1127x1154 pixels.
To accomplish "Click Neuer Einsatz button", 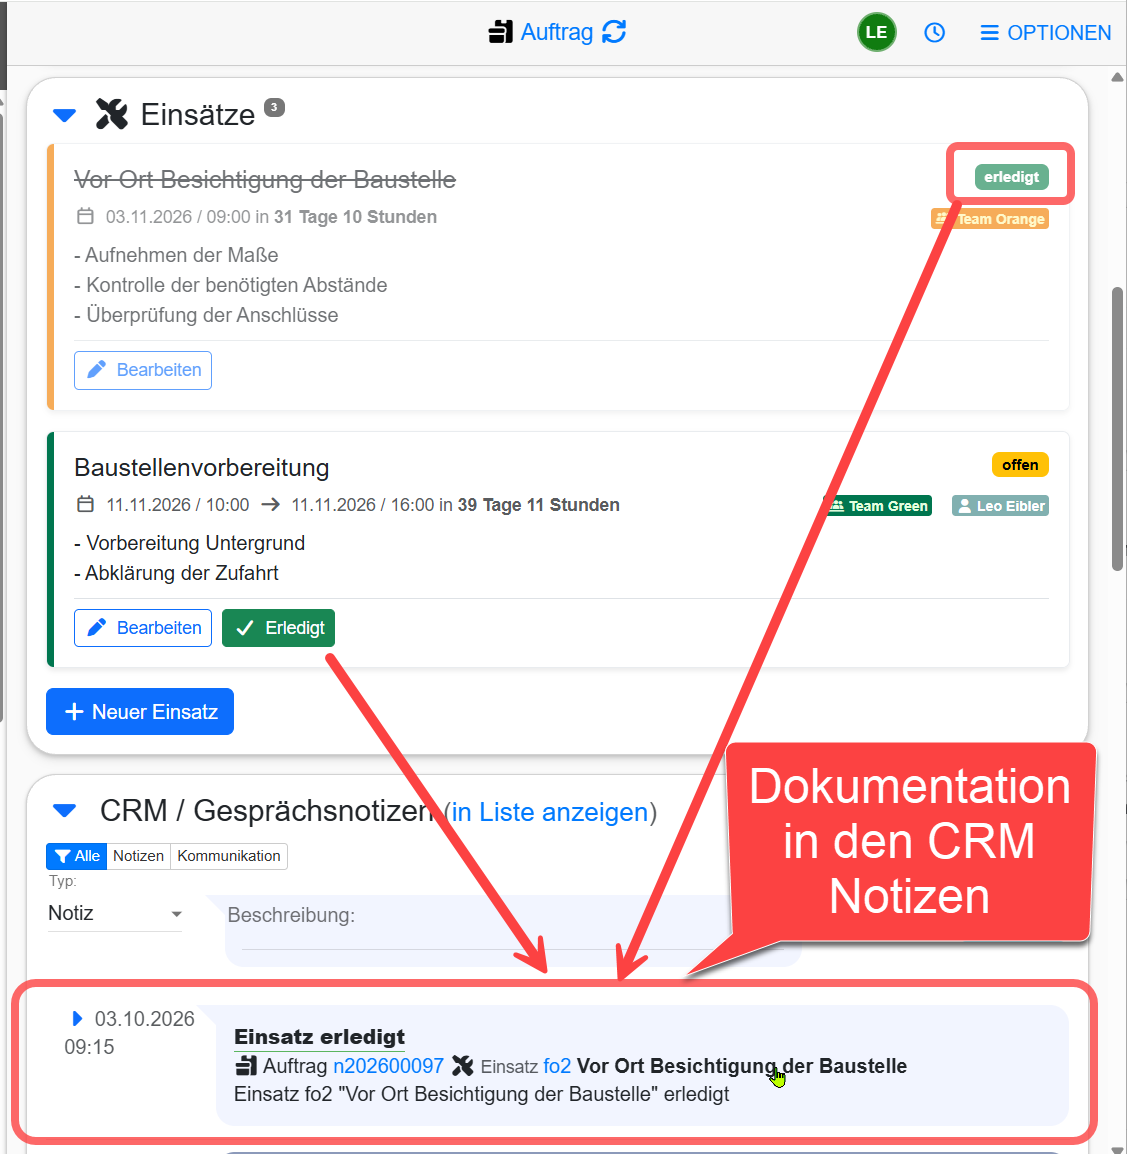I will pyautogui.click(x=140, y=712).
